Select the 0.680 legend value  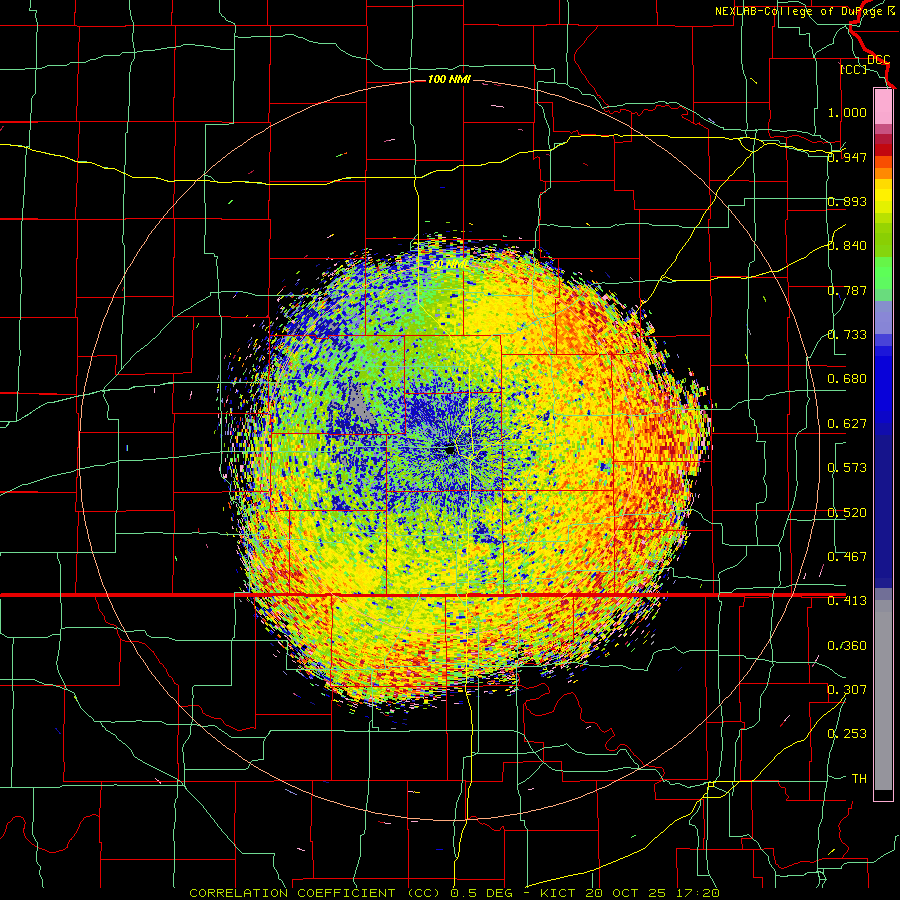847,379
